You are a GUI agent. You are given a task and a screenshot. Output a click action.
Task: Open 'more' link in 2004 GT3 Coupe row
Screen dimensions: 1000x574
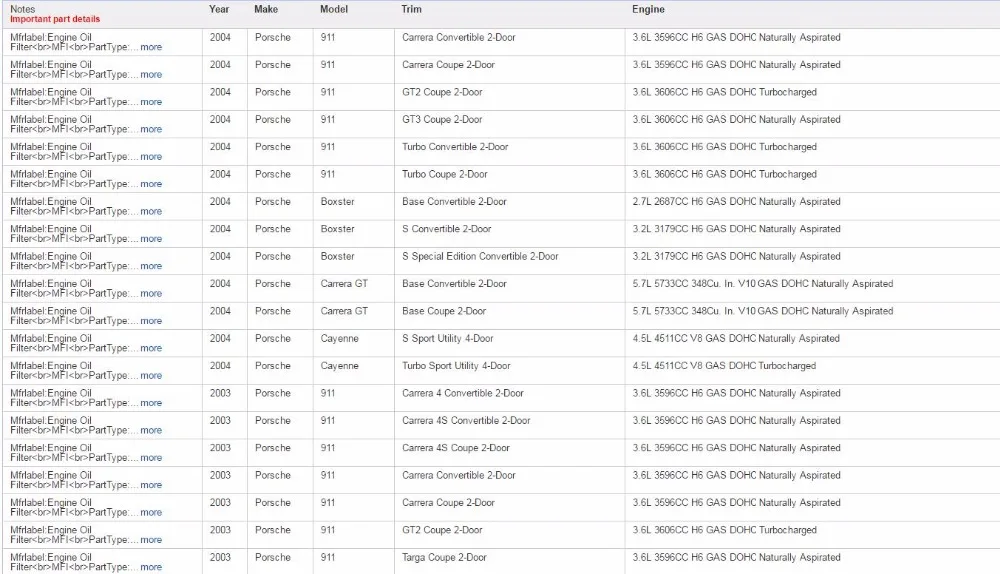[x=151, y=129]
